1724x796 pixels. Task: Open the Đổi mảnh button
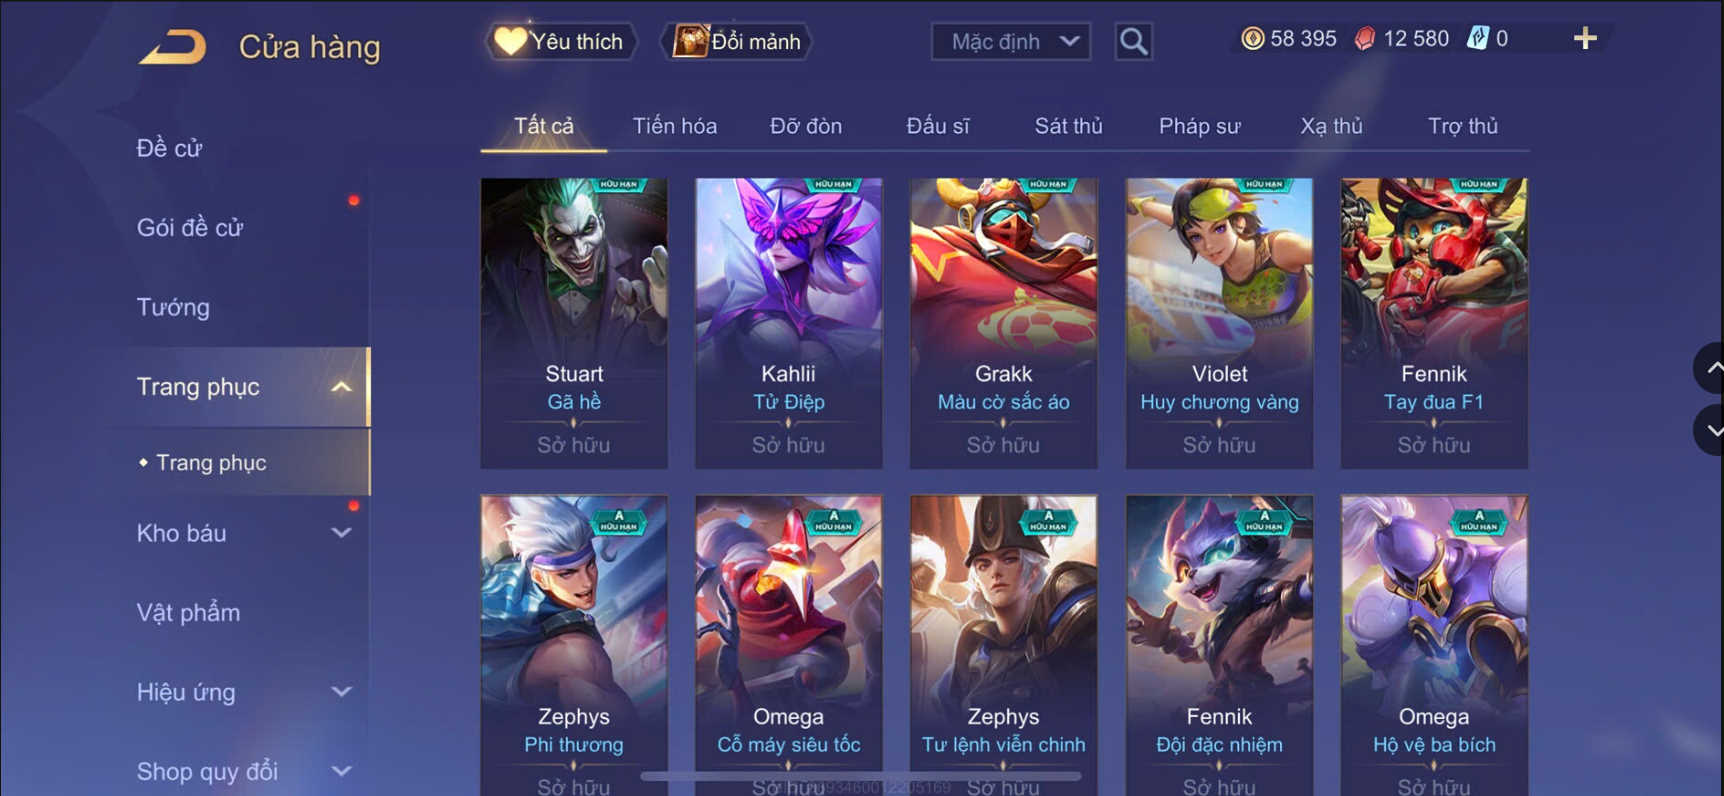(x=737, y=42)
